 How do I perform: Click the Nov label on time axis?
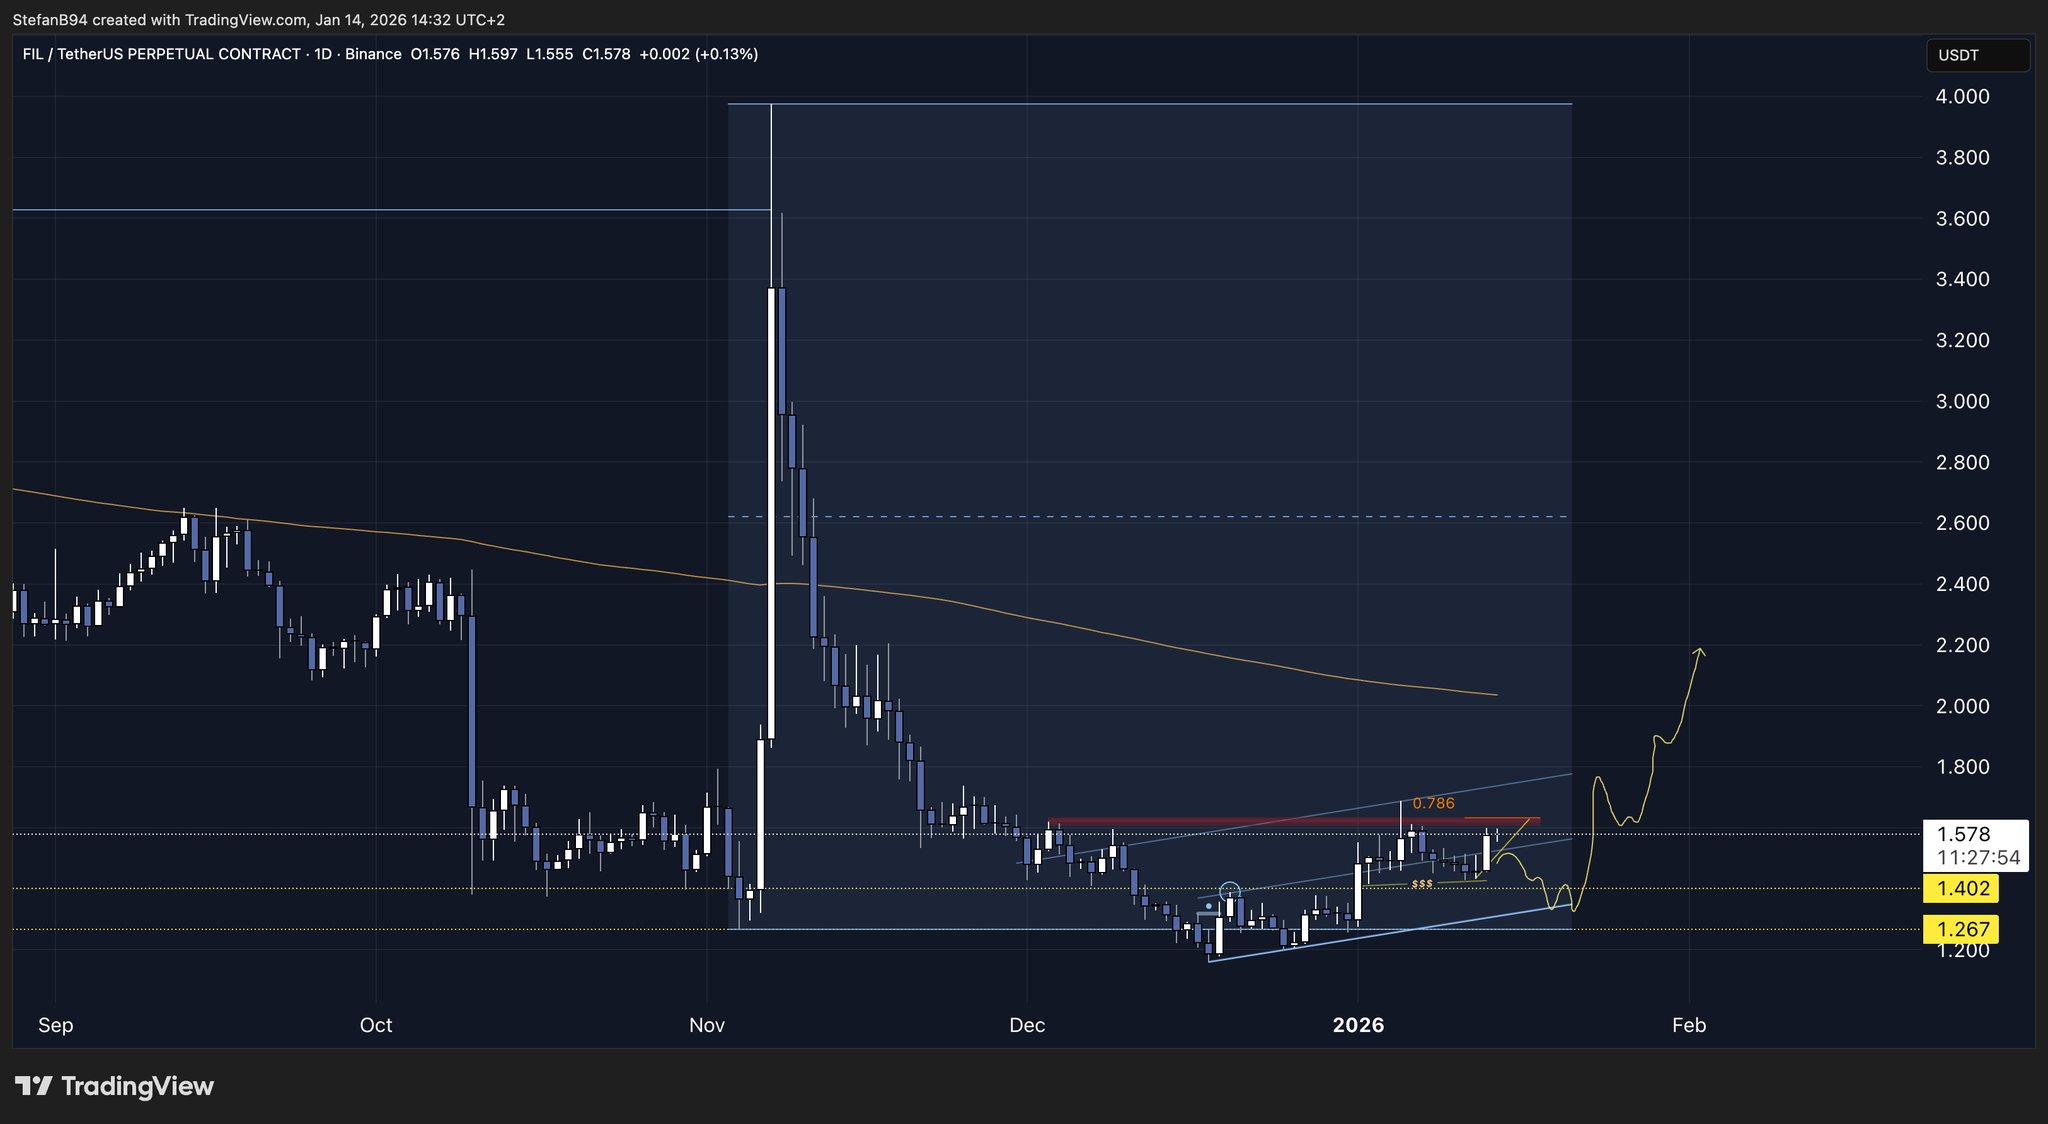pos(706,1025)
